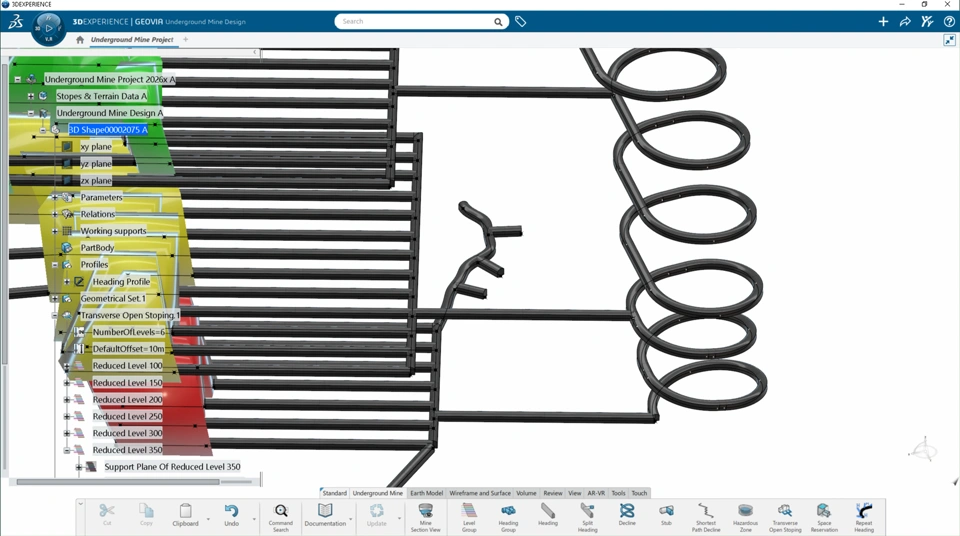Add a new tab with plus button

click(186, 40)
